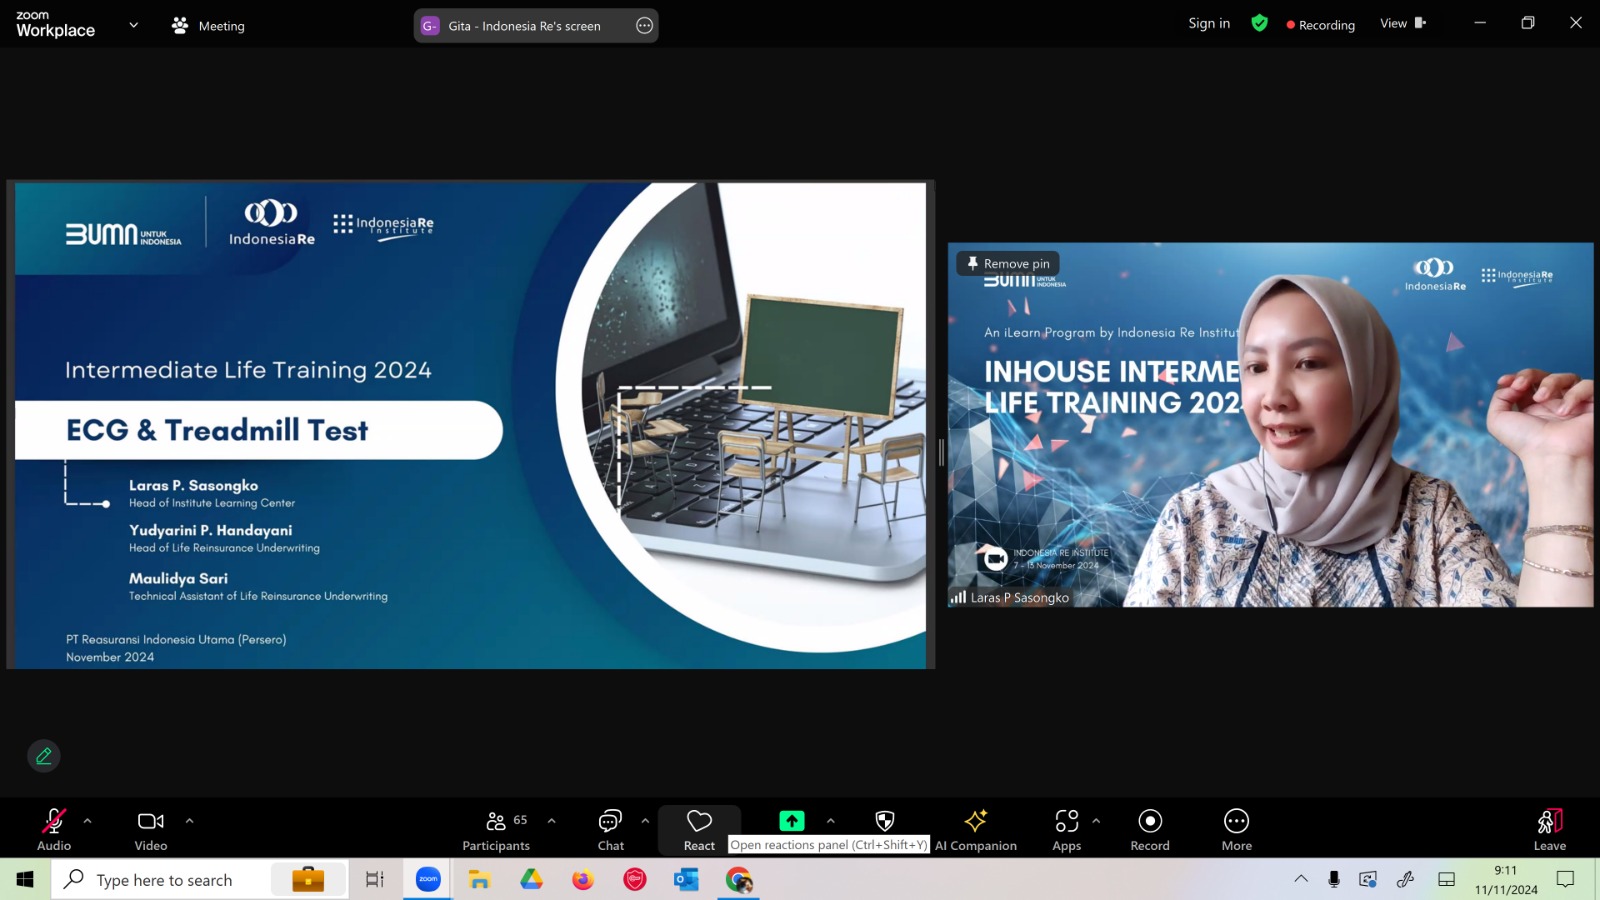The height and width of the screenshot is (900, 1600).
Task: Open the Zoom Workplace dropdown chevron
Action: [x=134, y=25]
